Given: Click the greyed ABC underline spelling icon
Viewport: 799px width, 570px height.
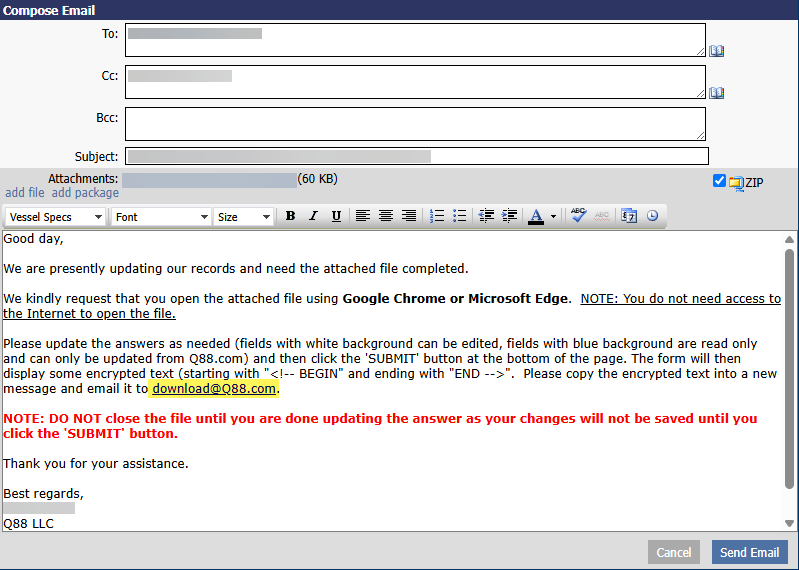Looking at the screenshot, I should click(x=602, y=216).
